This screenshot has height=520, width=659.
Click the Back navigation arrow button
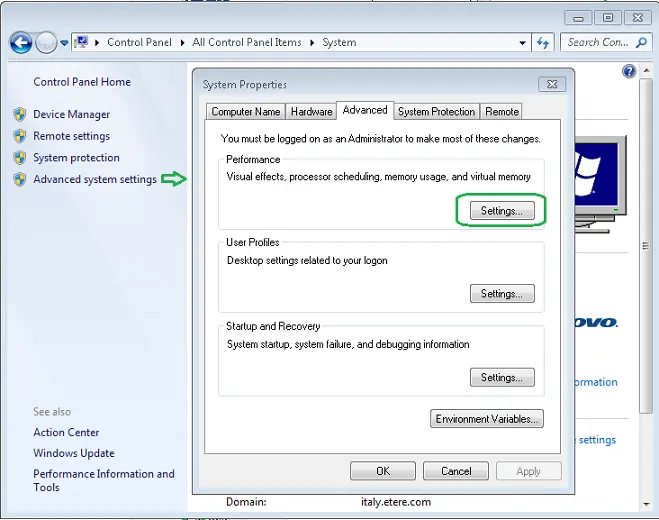pos(20,43)
